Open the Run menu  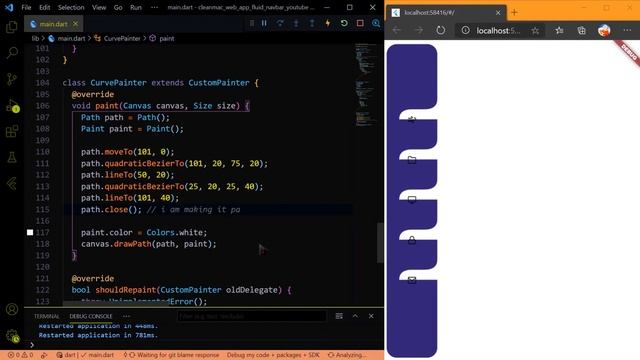136,7
